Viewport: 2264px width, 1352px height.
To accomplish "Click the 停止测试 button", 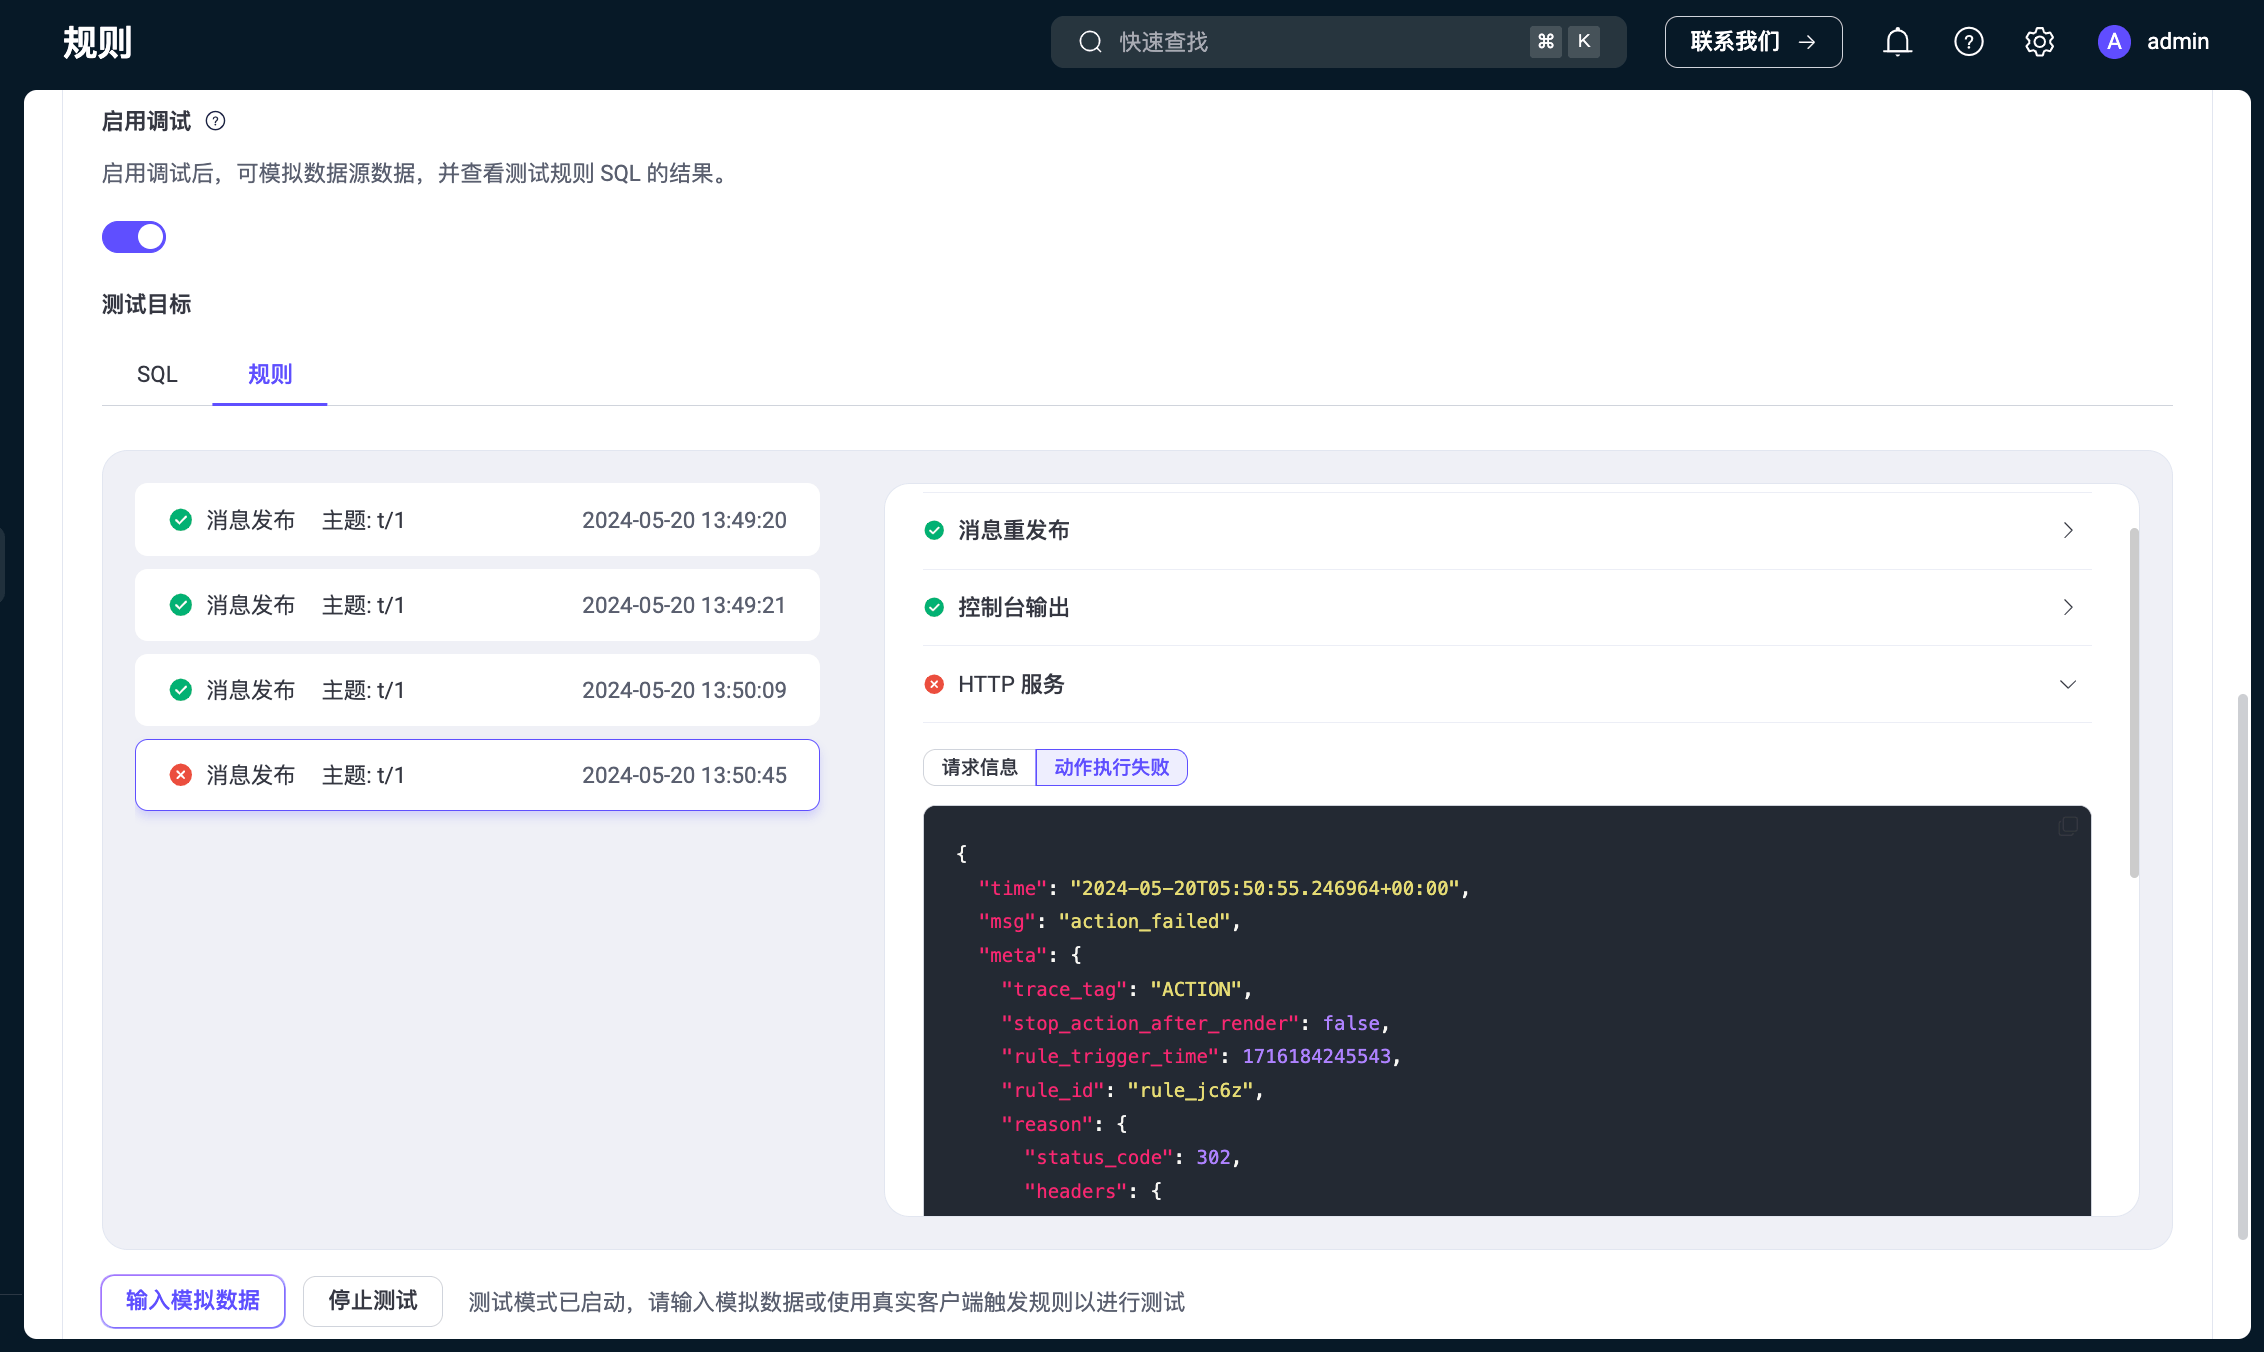I will 372,1301.
